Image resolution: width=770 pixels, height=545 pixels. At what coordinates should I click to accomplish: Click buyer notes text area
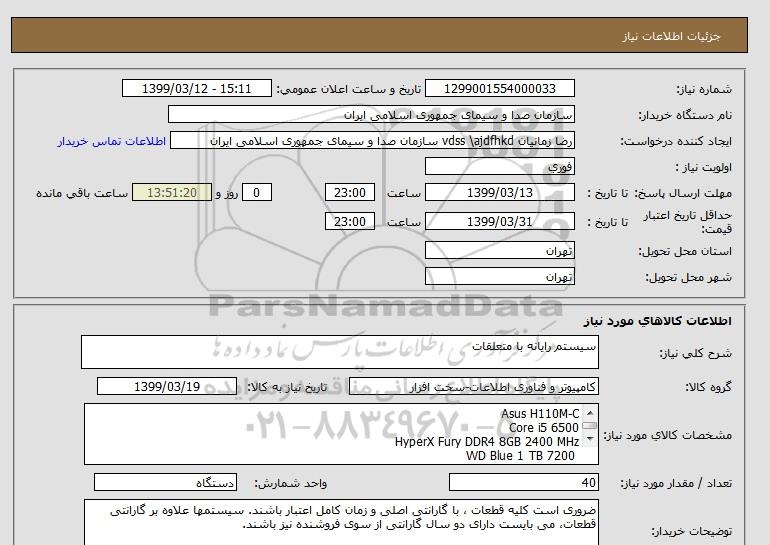click(x=341, y=522)
